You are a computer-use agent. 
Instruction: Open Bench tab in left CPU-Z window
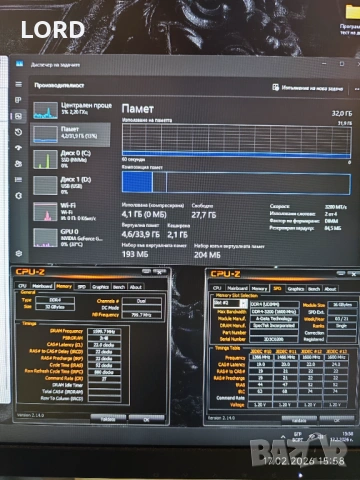point(119,286)
